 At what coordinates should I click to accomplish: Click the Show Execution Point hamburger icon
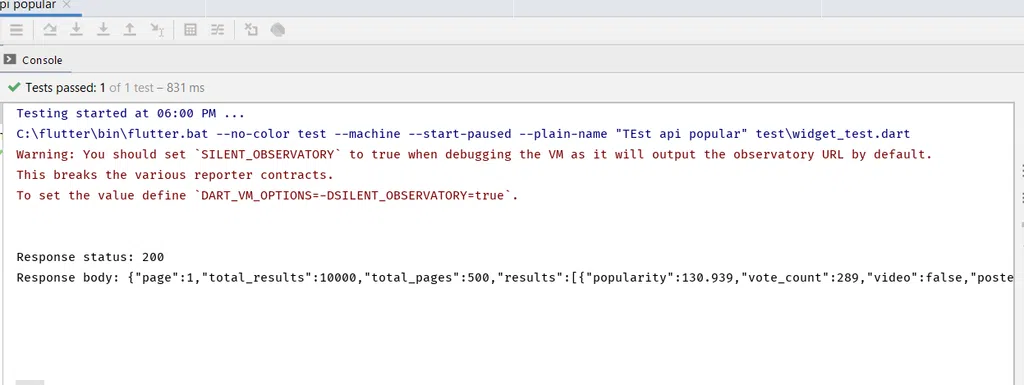click(16, 29)
